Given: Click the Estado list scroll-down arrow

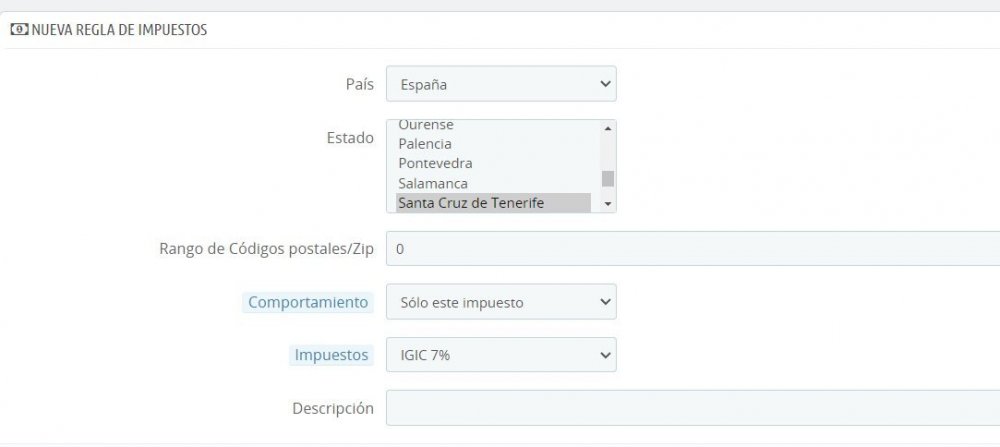Looking at the screenshot, I should click(607, 204).
